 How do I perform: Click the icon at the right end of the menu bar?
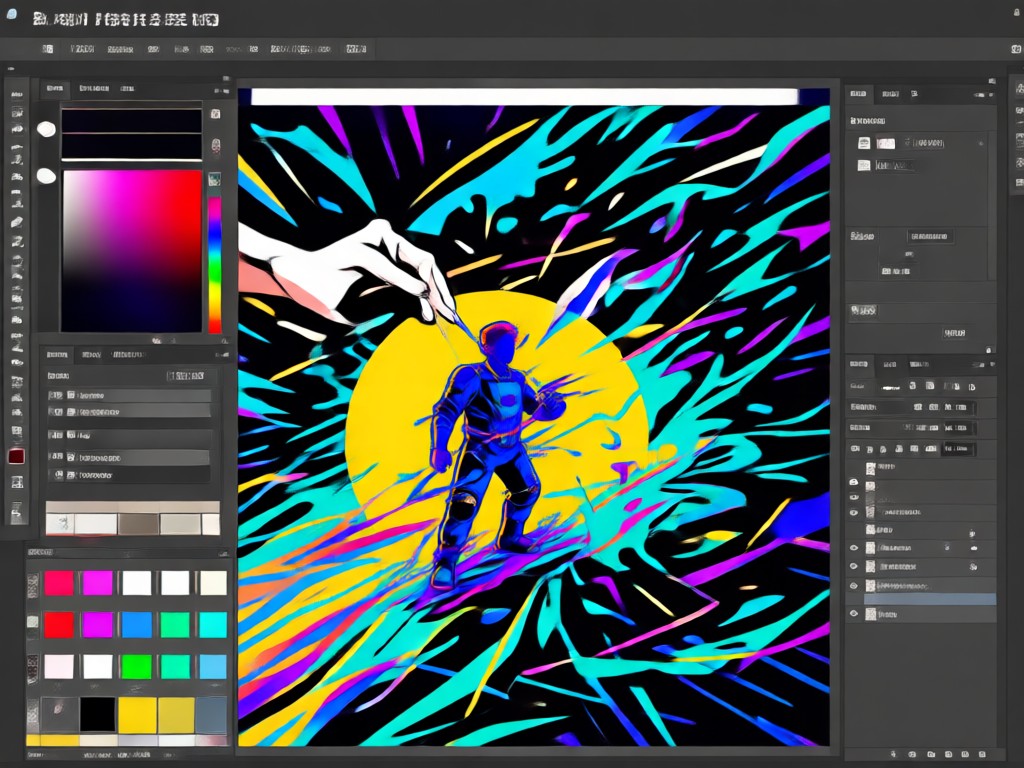(x=1016, y=49)
